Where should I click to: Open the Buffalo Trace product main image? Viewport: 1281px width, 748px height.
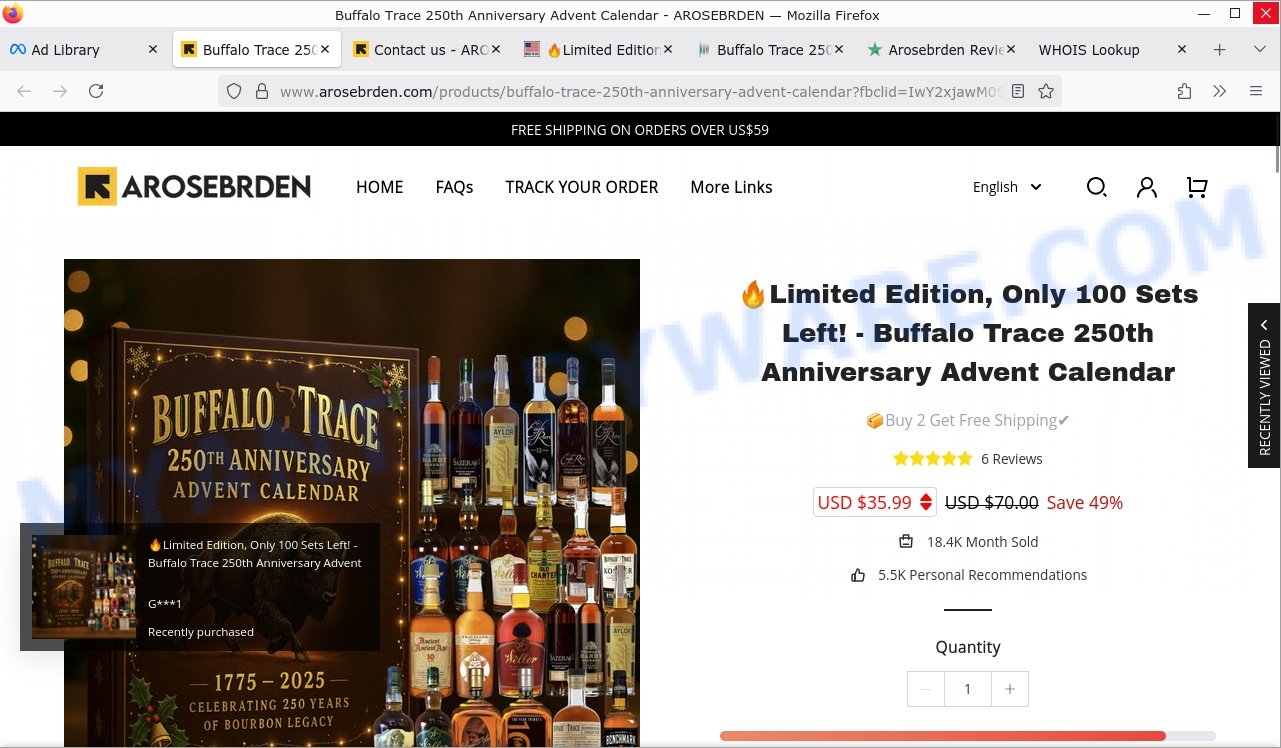tap(352, 503)
